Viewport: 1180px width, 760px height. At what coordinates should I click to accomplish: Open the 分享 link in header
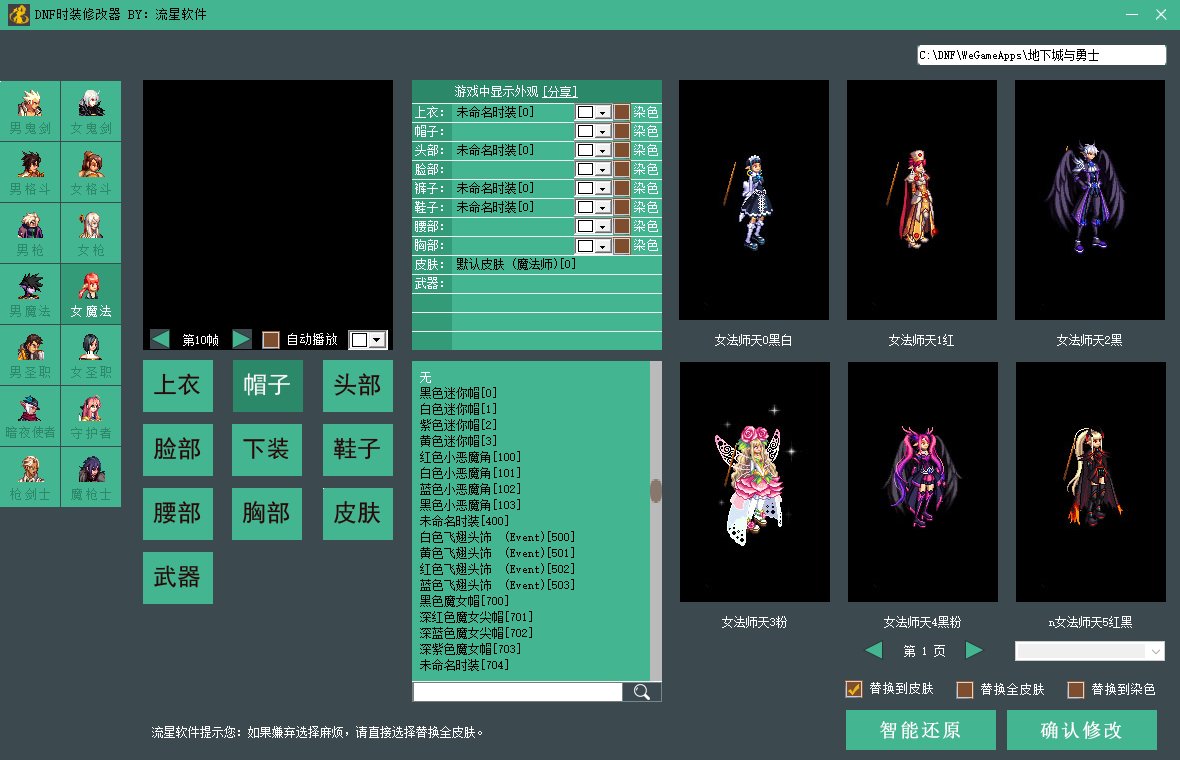point(560,92)
